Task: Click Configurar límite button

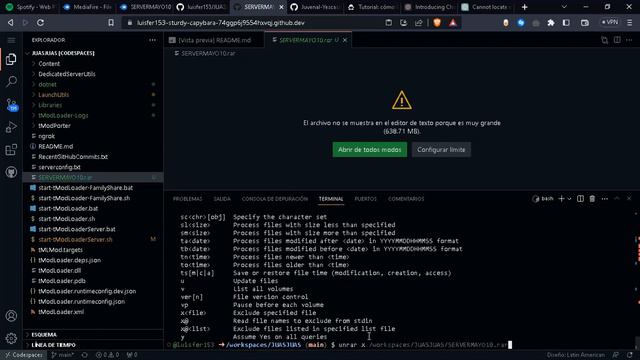Action: click(441, 149)
